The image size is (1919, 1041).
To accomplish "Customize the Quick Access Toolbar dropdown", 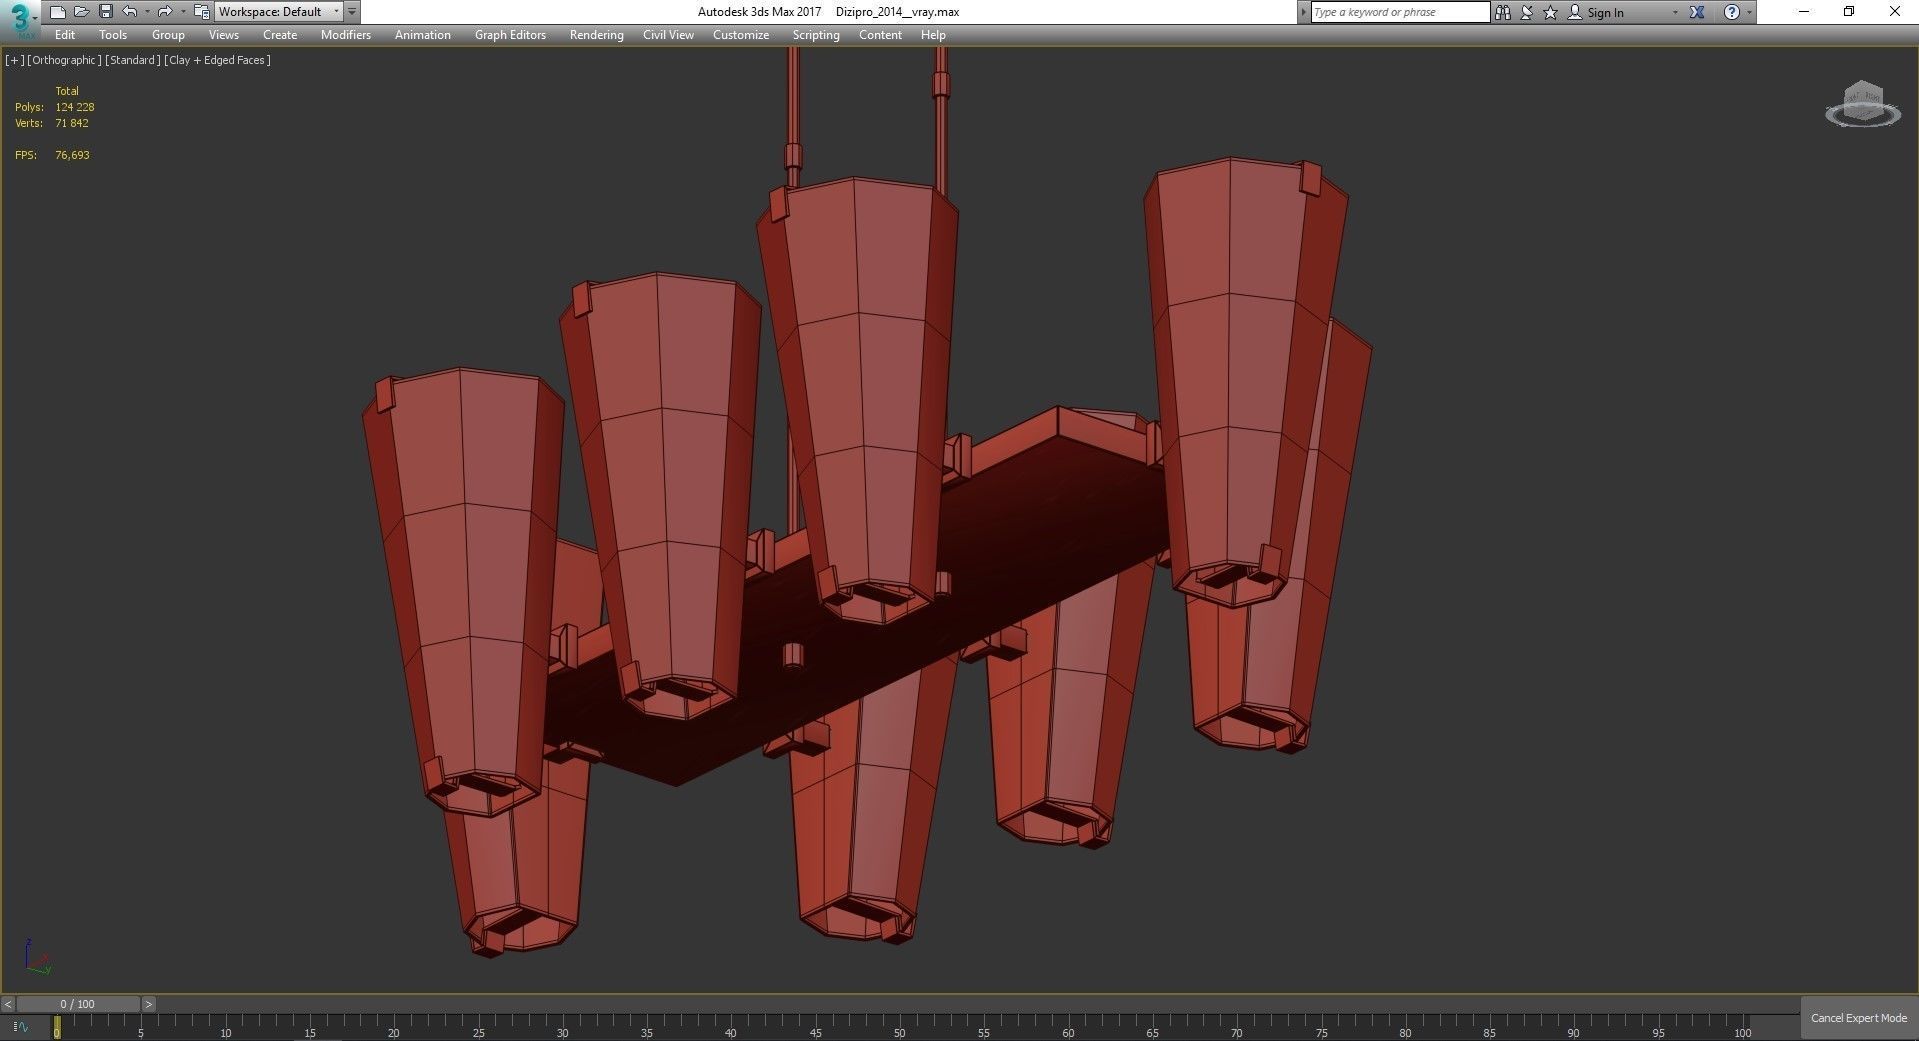I will click(352, 12).
